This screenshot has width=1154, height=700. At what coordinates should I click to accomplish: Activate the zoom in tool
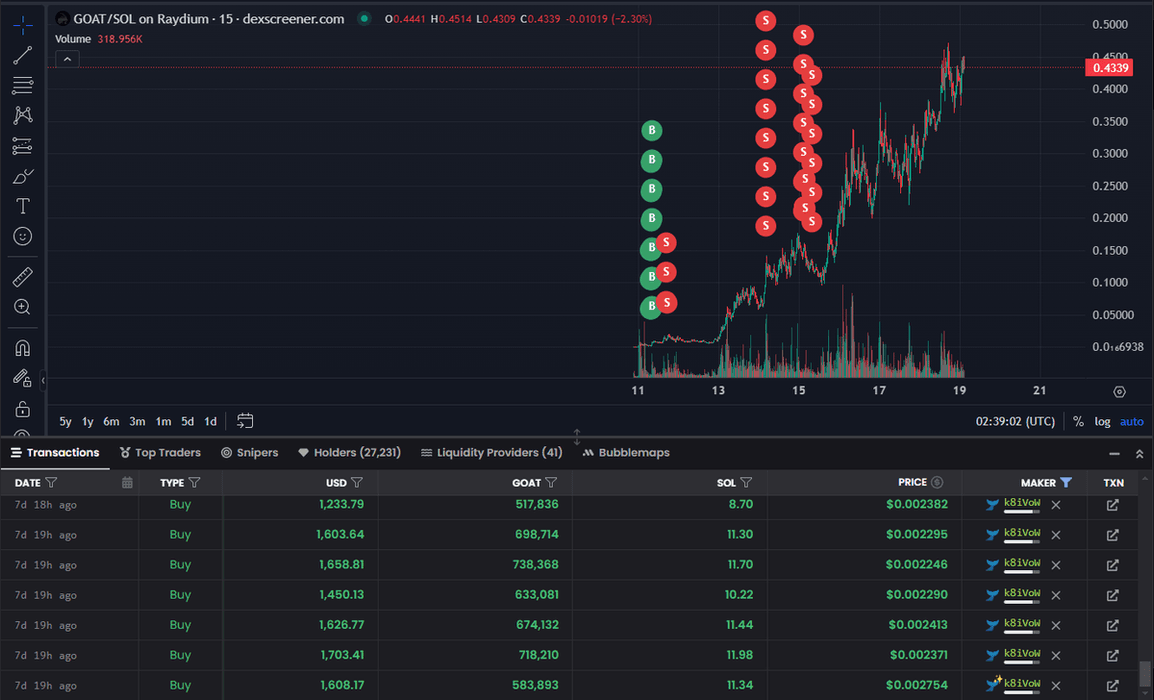[22, 307]
